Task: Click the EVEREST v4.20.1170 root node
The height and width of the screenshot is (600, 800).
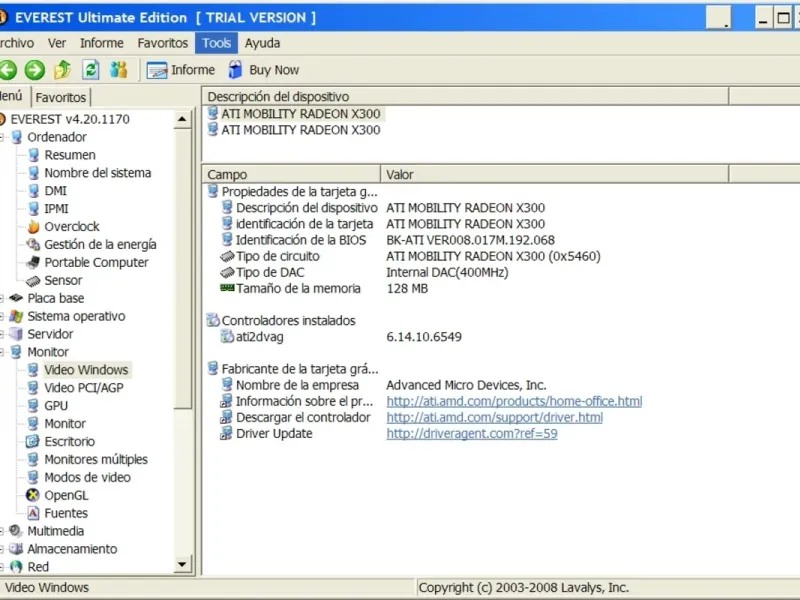Action: [x=65, y=119]
